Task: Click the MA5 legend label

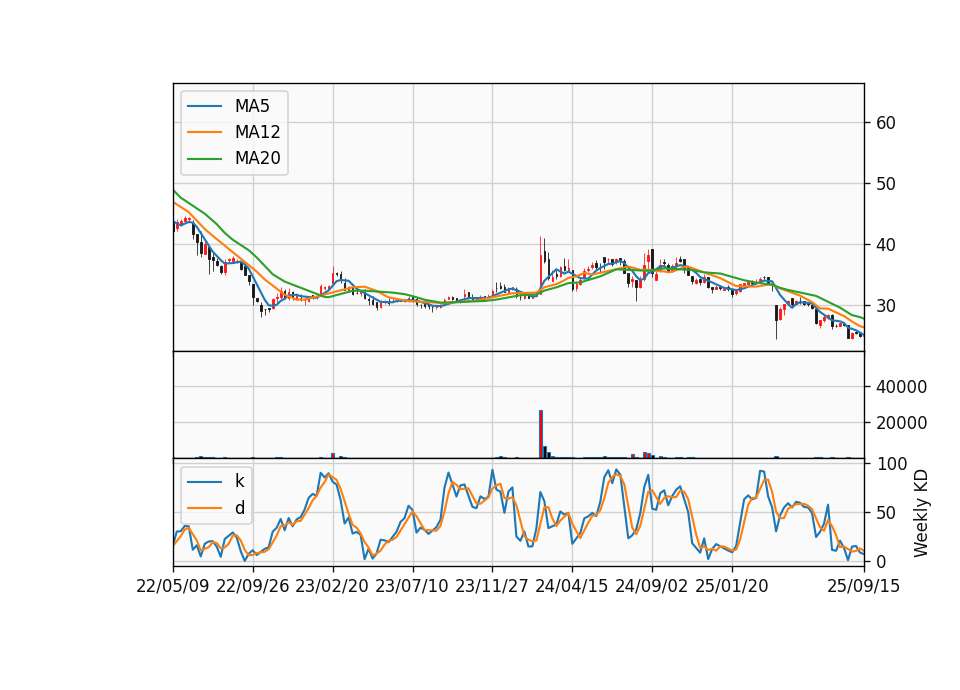Action: point(252,106)
